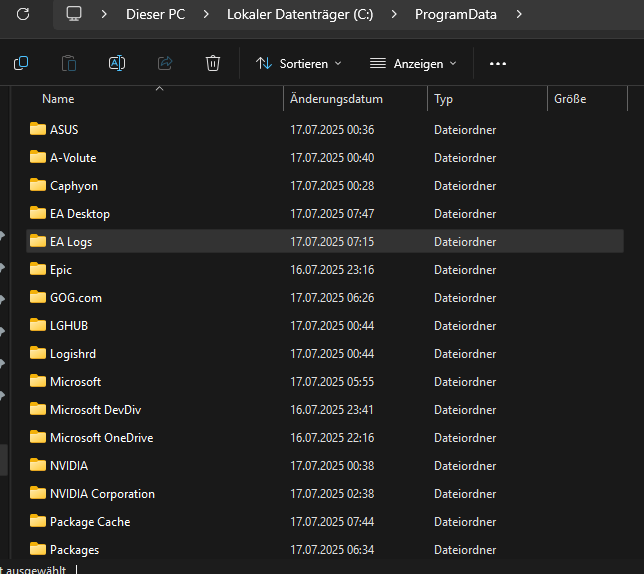Click the Microsoft folder icon
The width and height of the screenshot is (644, 574).
pos(38,381)
